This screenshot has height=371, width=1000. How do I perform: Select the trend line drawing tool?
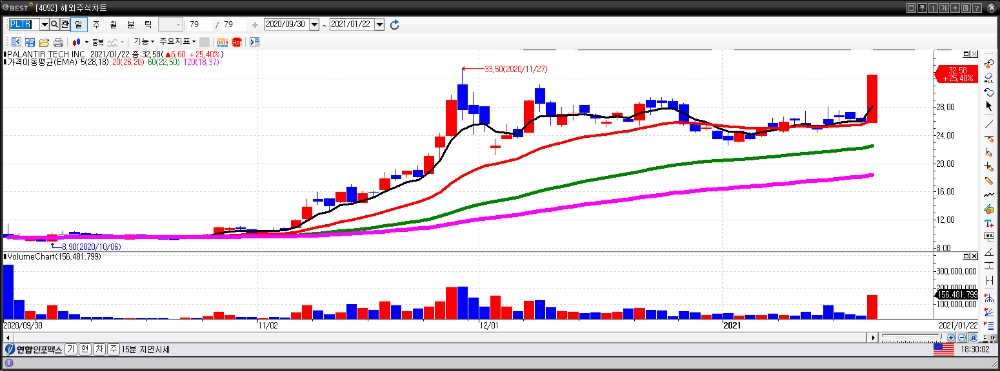pyautogui.click(x=989, y=123)
